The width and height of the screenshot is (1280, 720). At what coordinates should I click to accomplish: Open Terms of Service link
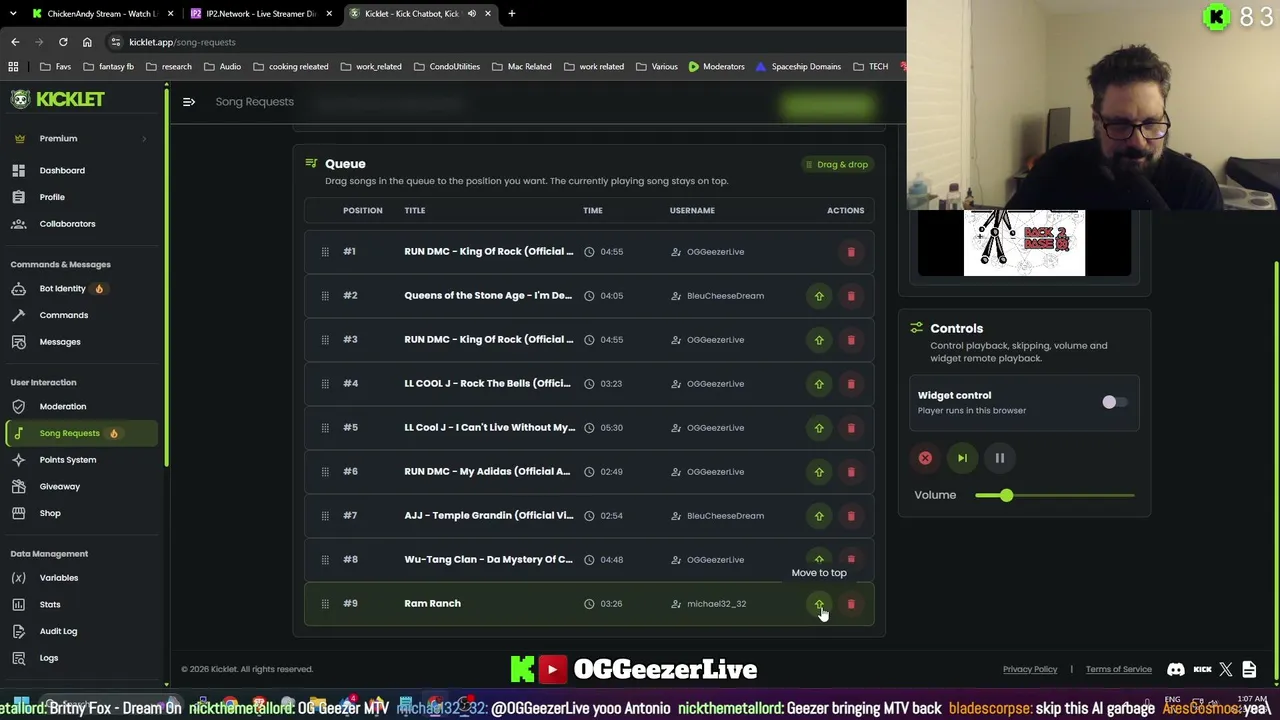coord(1119,669)
